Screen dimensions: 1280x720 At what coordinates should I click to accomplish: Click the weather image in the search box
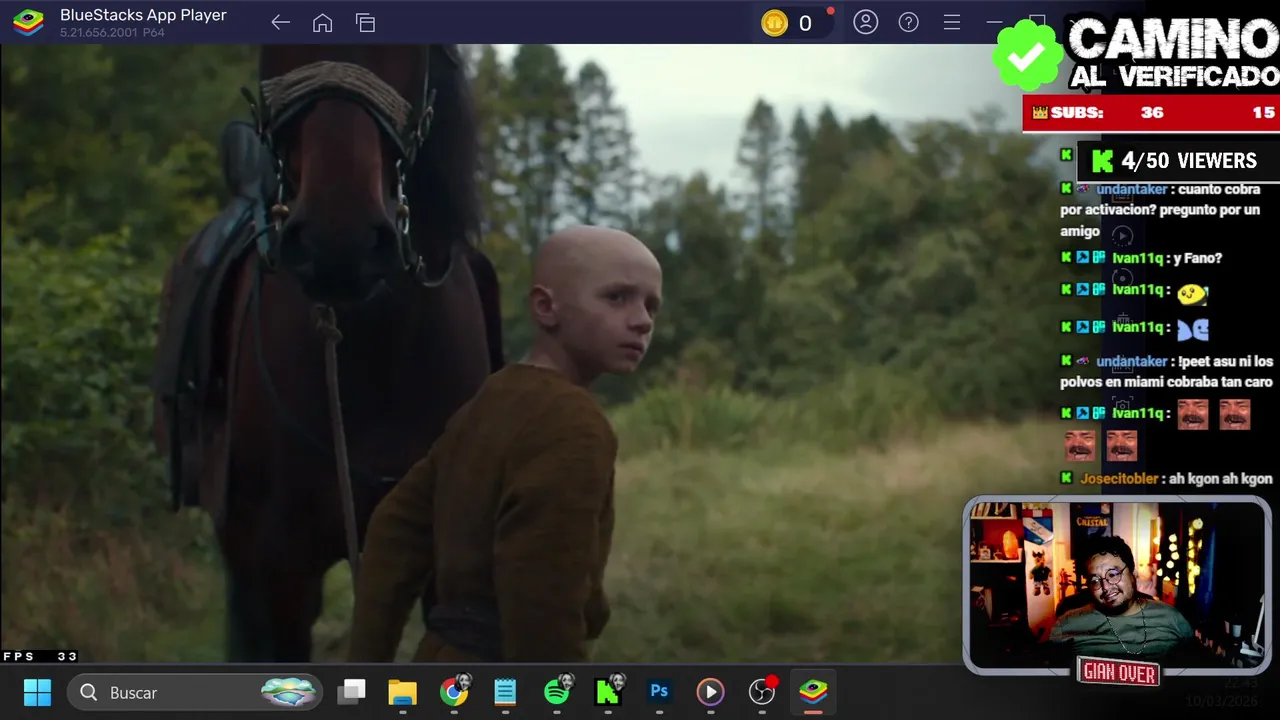pyautogui.click(x=289, y=692)
